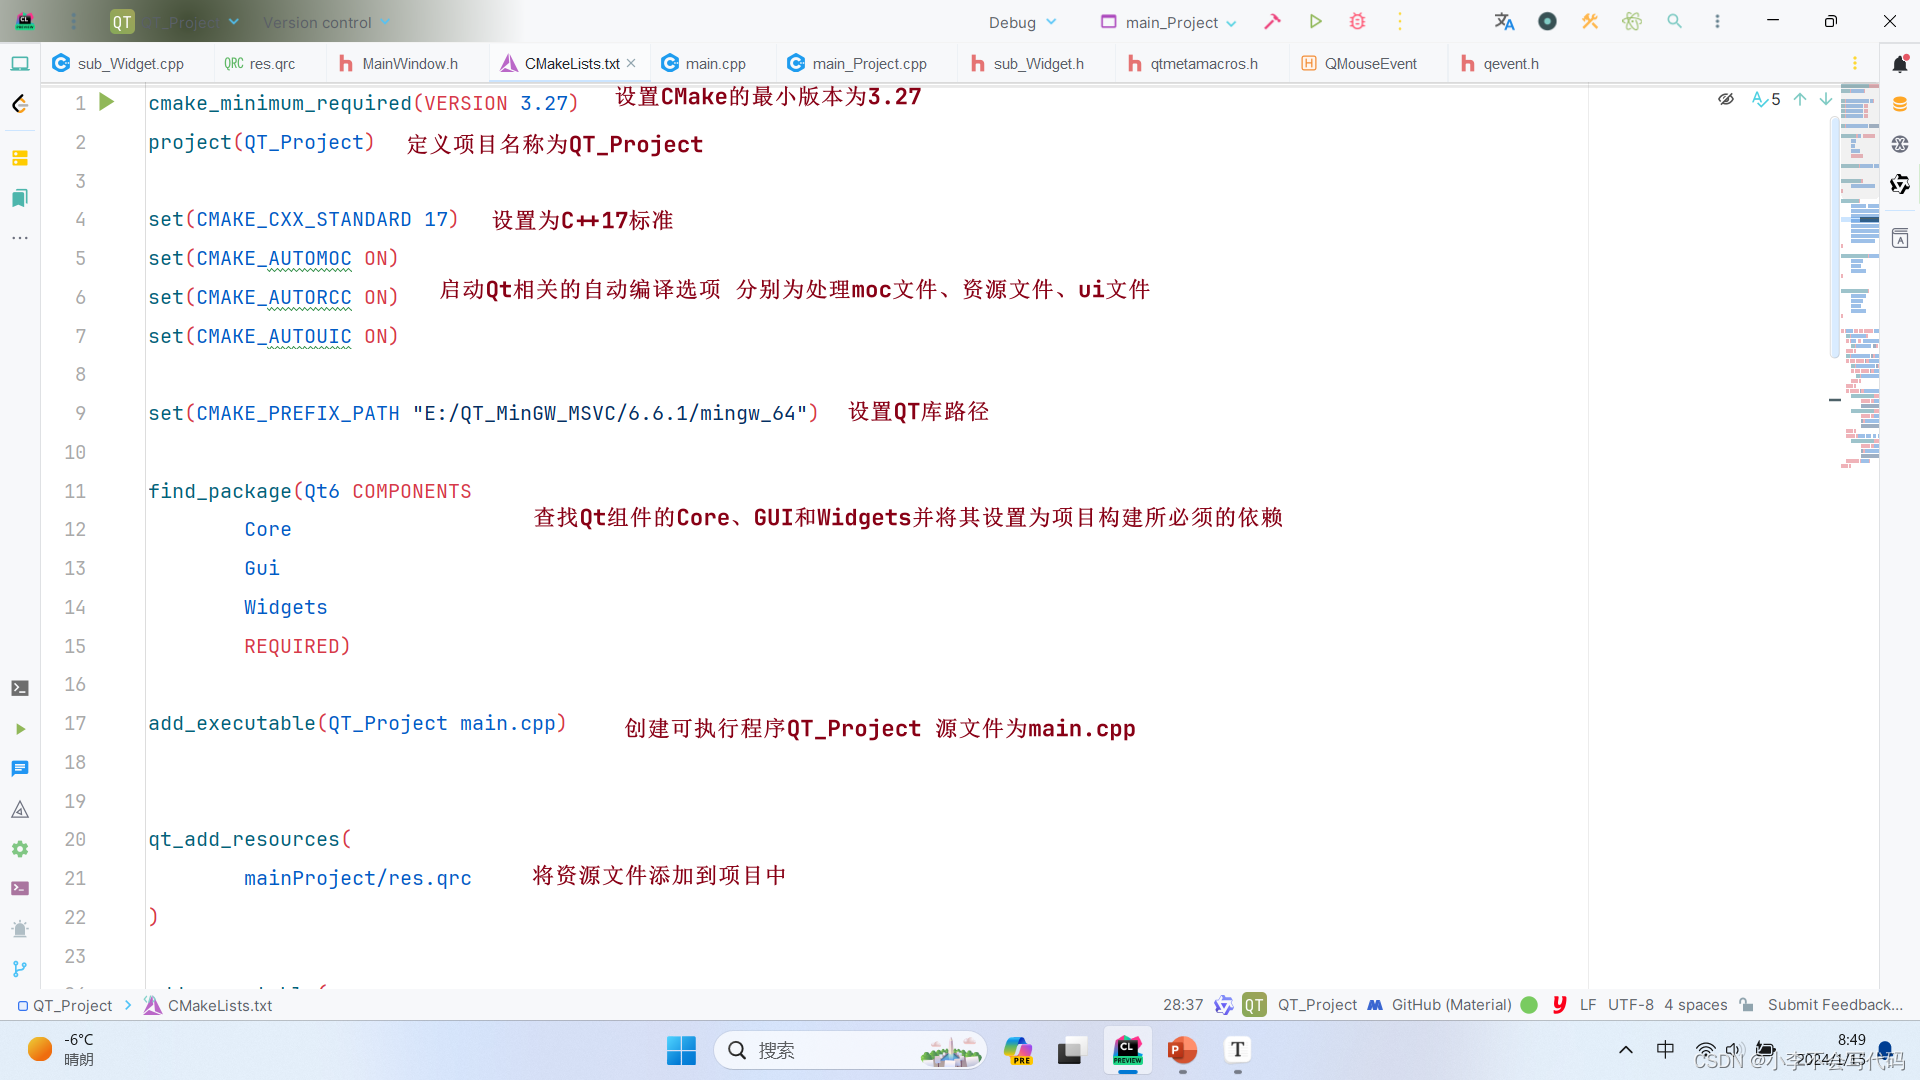Open the Git branch tool window
Screen dimensions: 1920x1080
click(20, 968)
